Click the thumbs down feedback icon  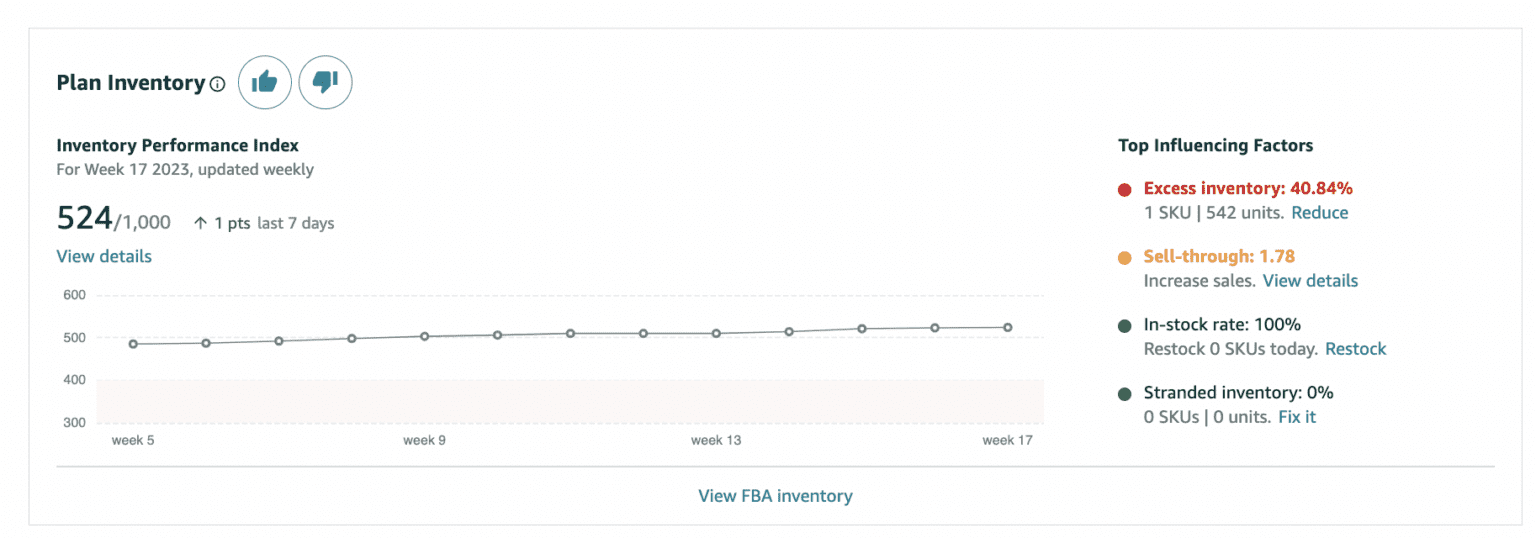point(326,82)
